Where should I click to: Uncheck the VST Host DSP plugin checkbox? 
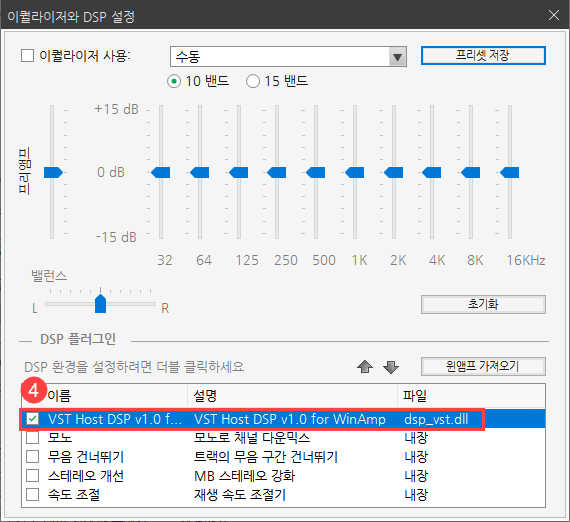33,419
